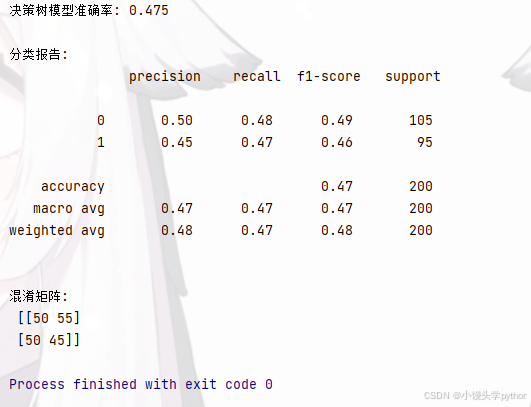Click the precision column header
Screen dimensions: 531x407
[165, 77]
